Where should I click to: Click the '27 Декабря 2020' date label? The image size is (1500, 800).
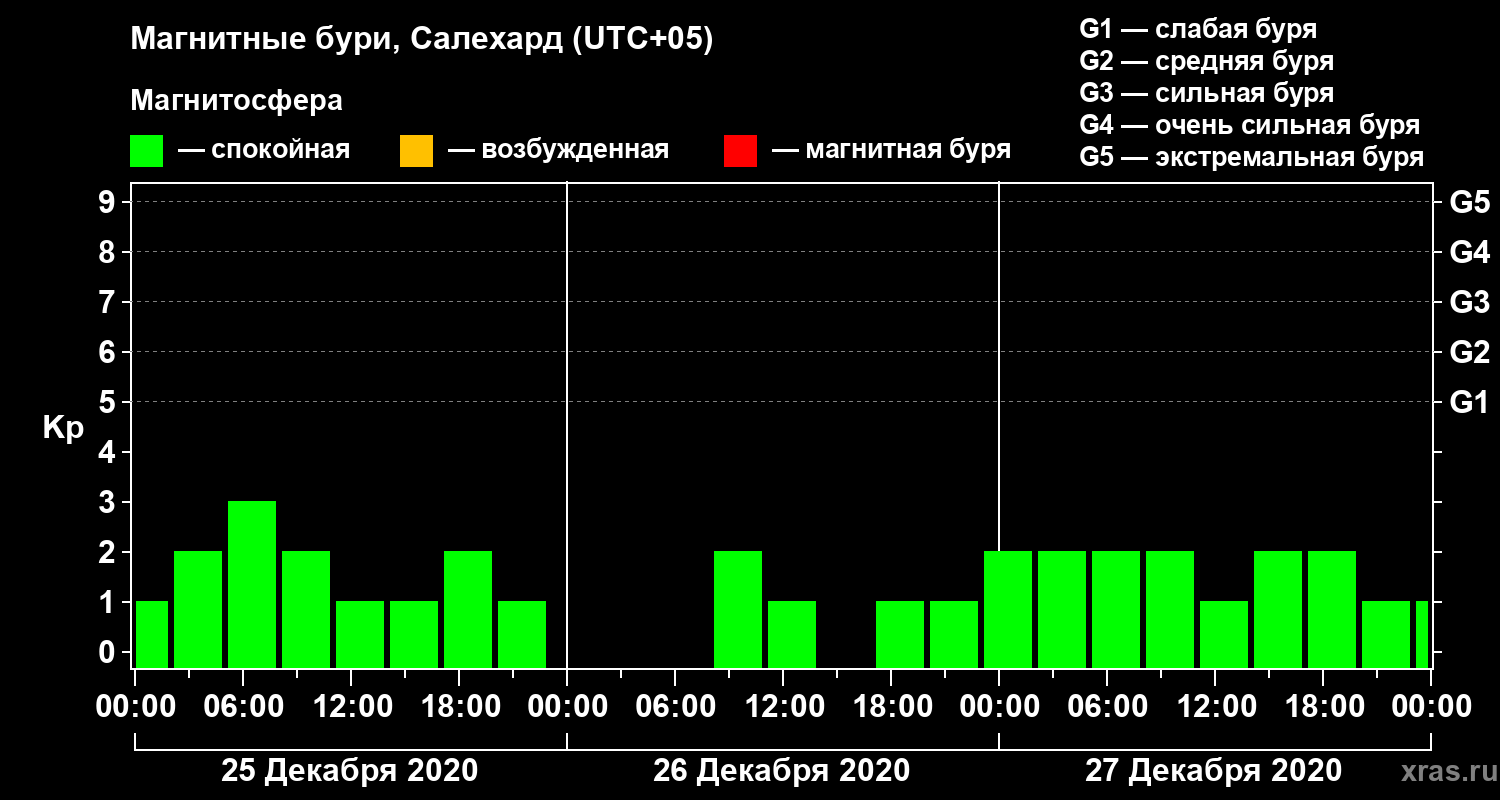1213,771
